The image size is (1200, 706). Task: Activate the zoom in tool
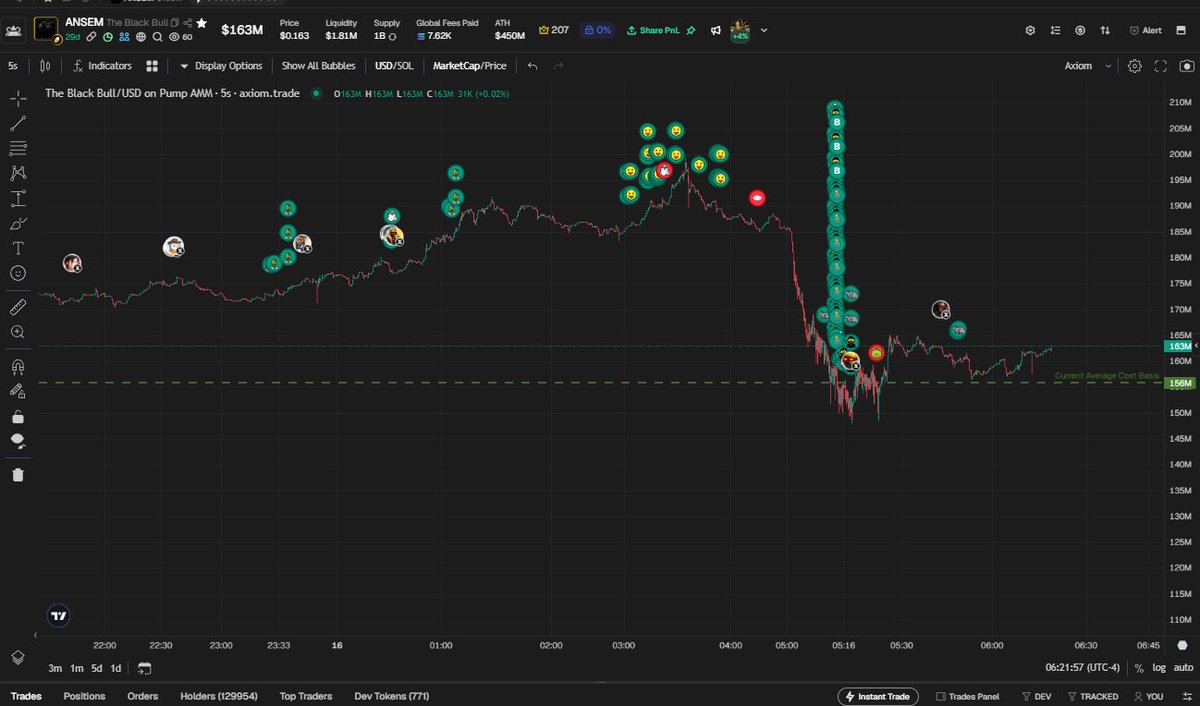[x=17, y=331]
